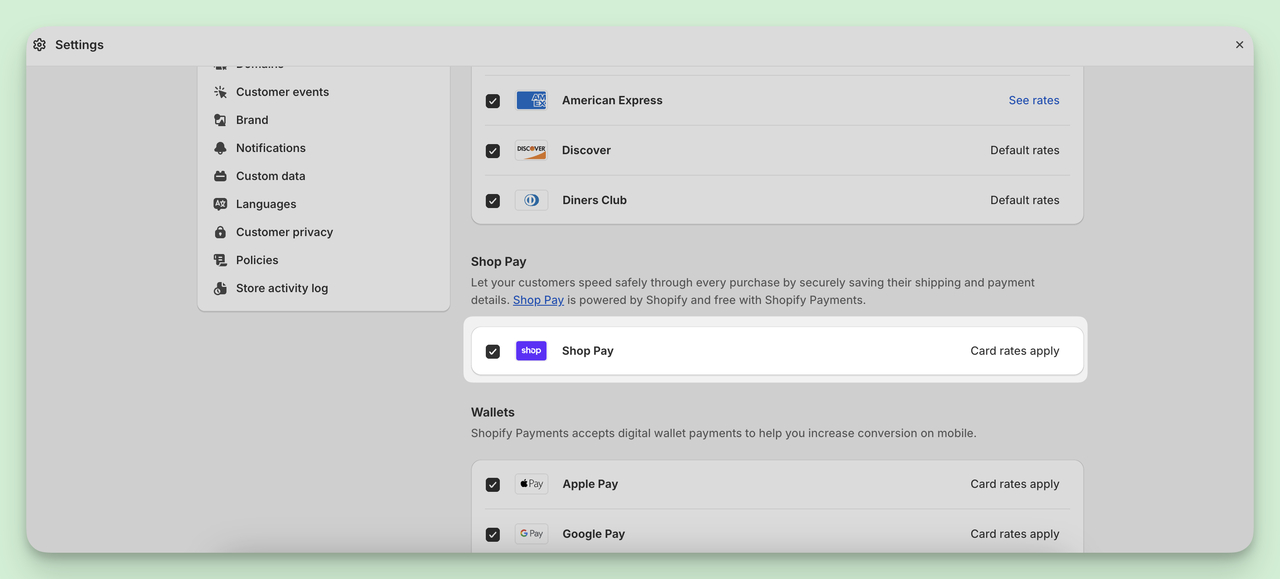This screenshot has height=579, width=1280.
Task: Select Policies in the settings sidebar
Action: (x=257, y=259)
